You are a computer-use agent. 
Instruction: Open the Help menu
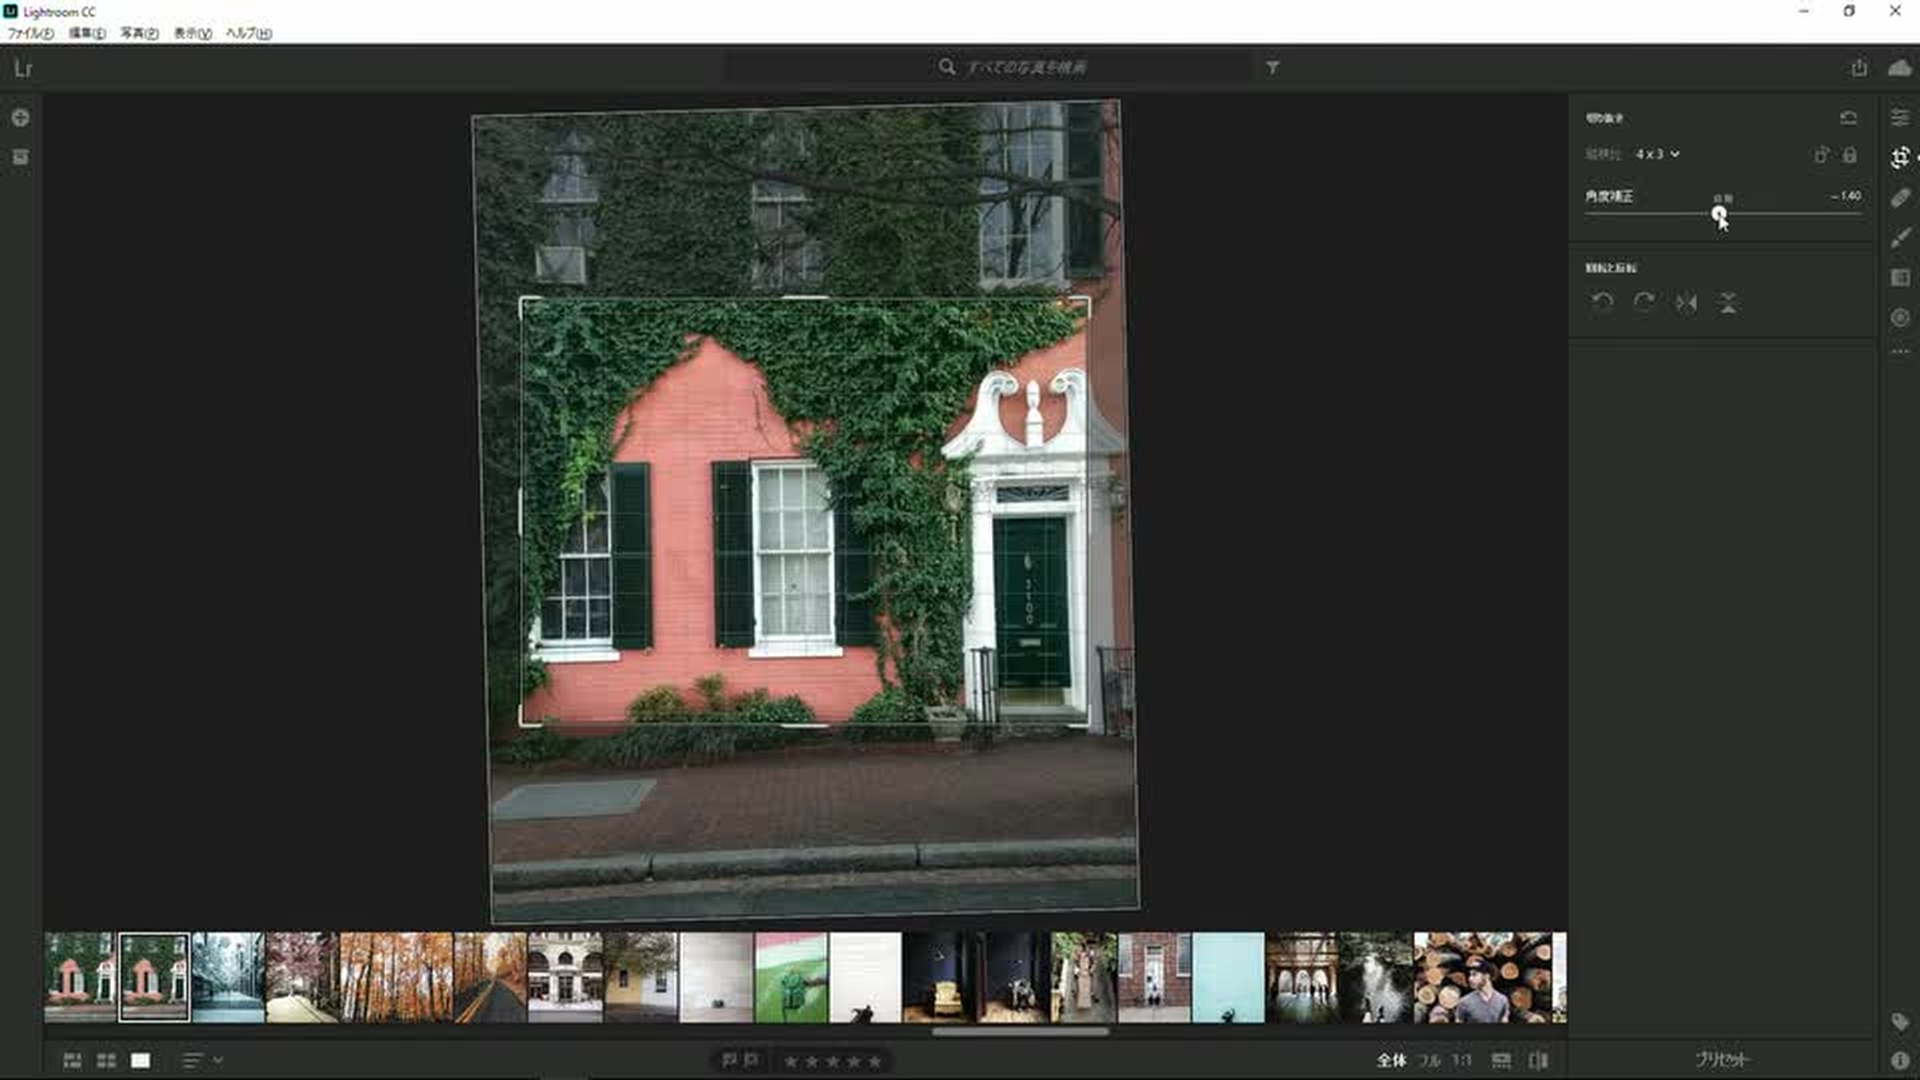pos(248,33)
